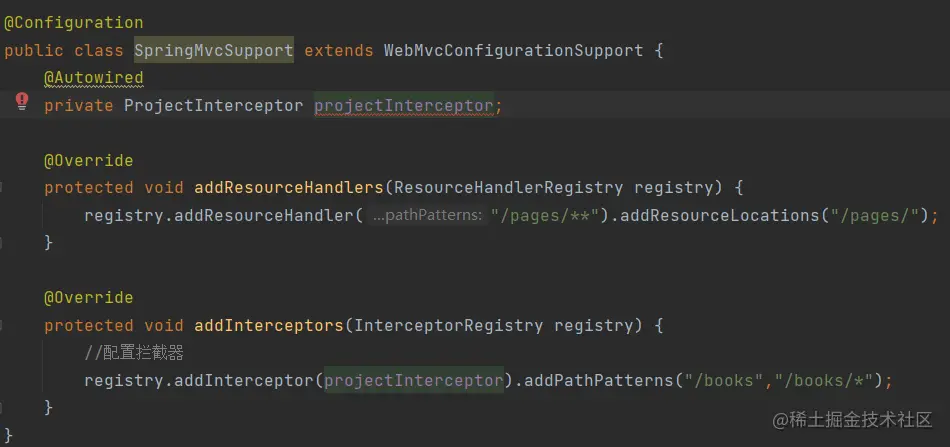The image size is (950, 447).
Task: Collapse the addResourceHandlers method fold marker
Action: pos(3,187)
